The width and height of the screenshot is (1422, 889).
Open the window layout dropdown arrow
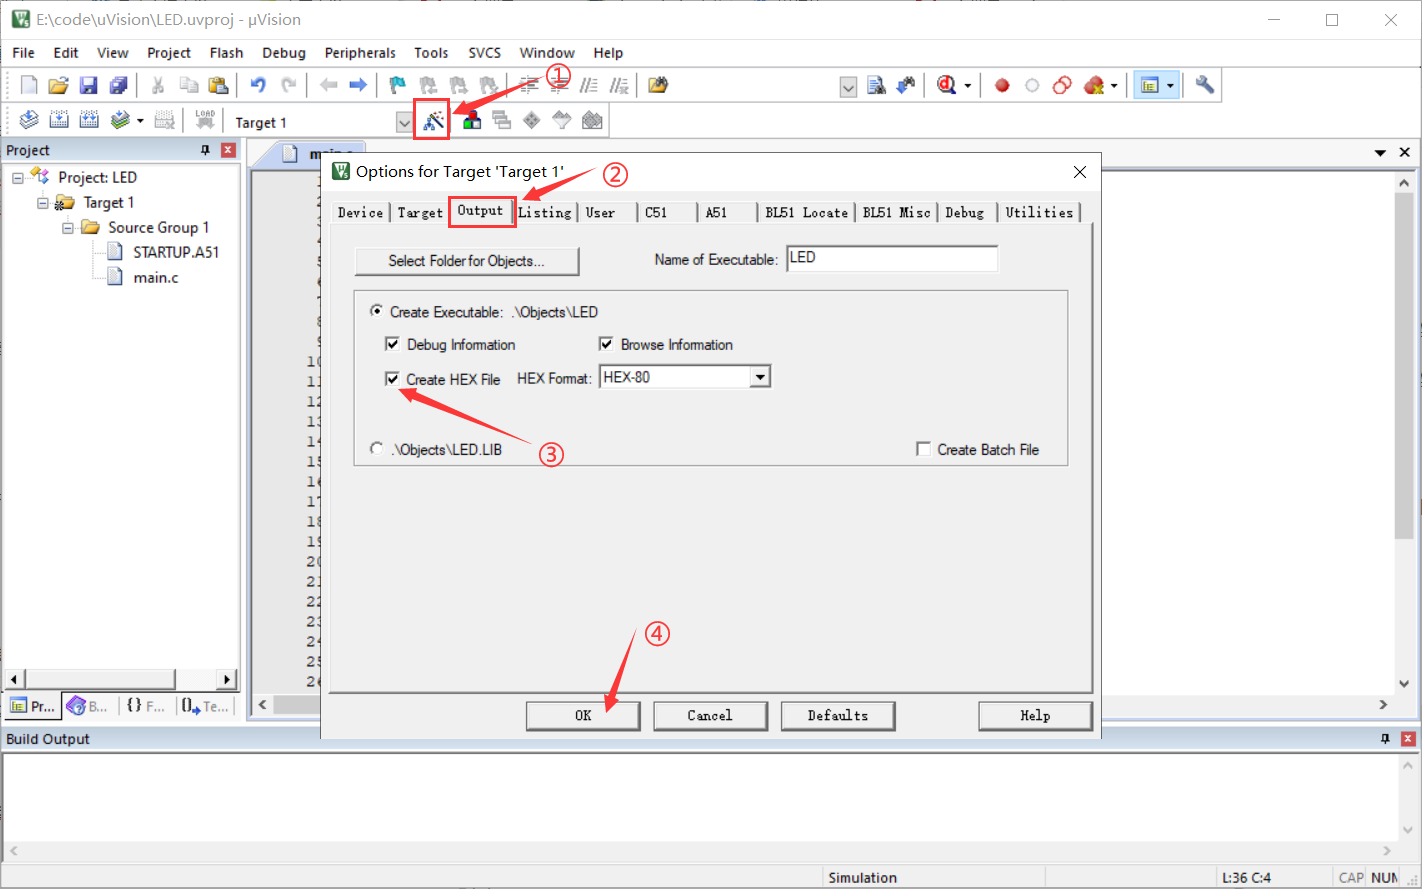[x=1170, y=86]
